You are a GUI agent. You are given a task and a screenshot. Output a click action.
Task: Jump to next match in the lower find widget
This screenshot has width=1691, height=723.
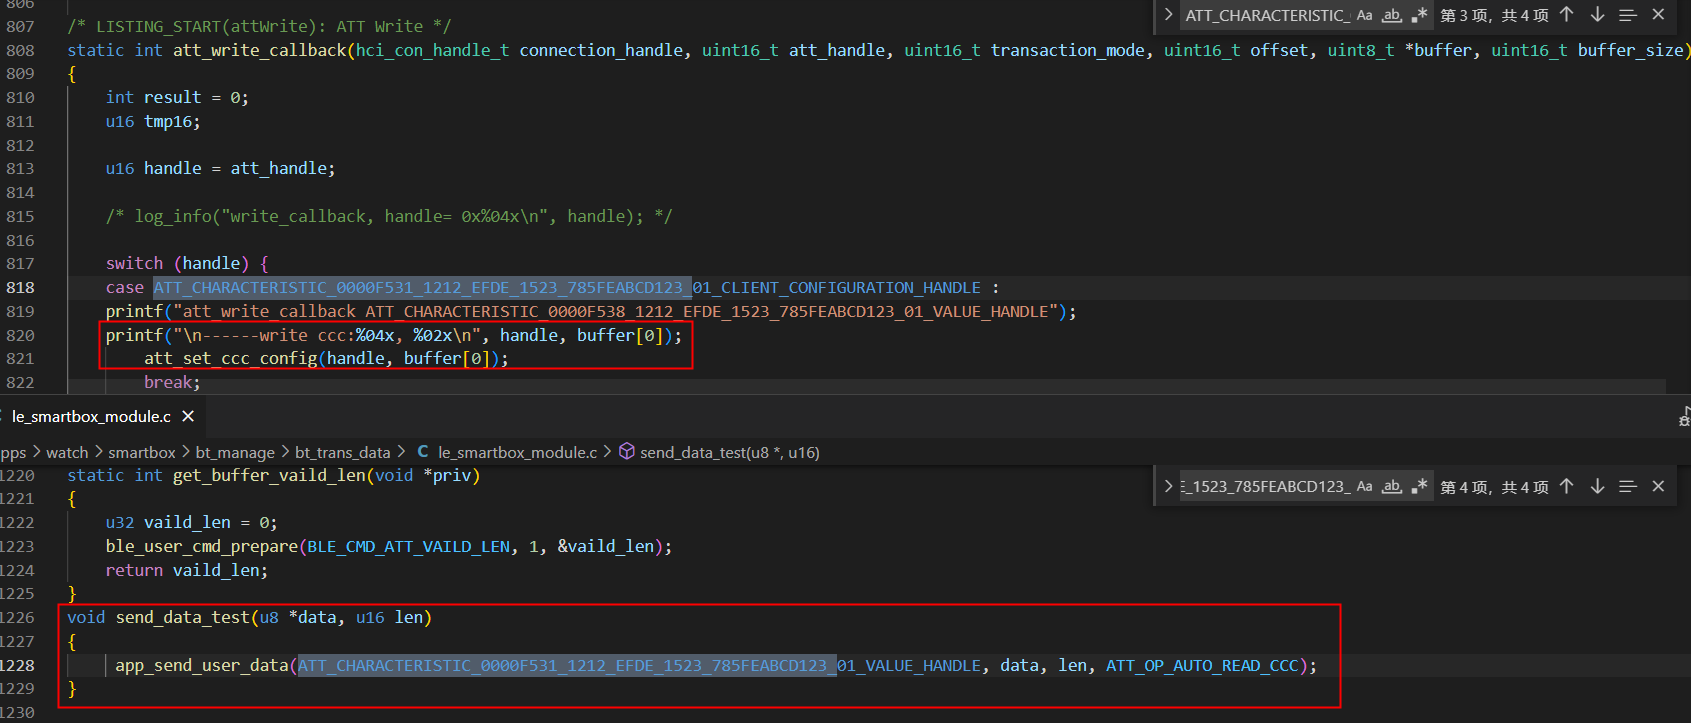[x=1597, y=486]
